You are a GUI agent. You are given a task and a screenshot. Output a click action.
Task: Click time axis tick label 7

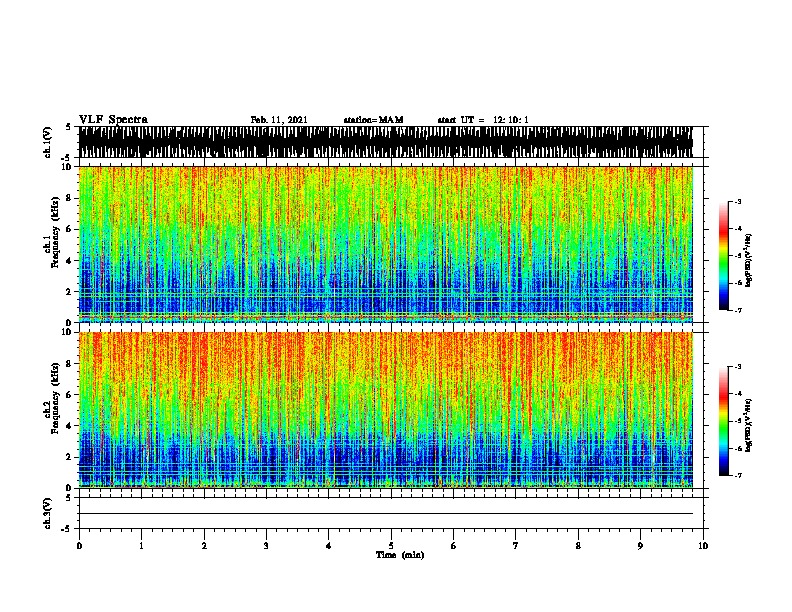[516, 546]
